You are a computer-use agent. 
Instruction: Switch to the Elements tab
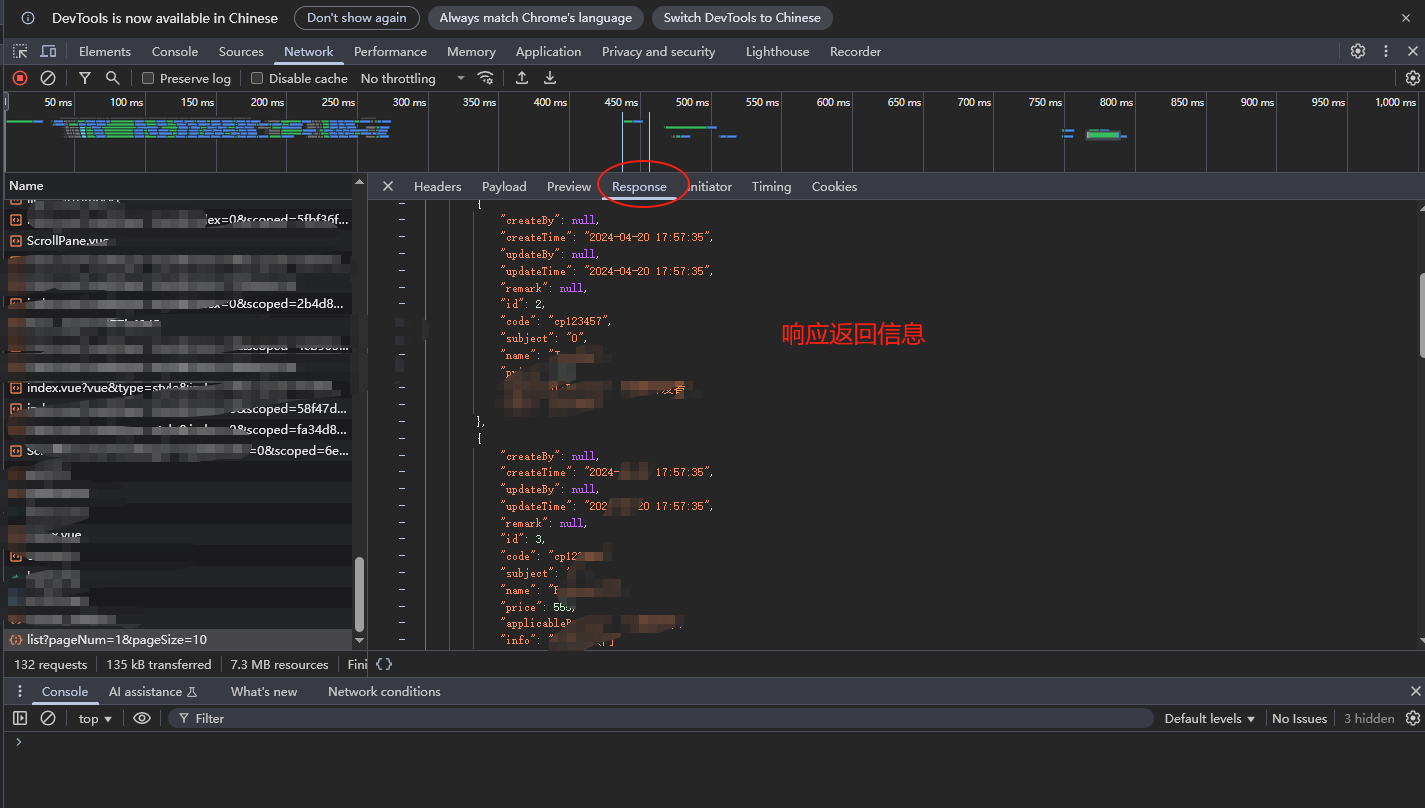pos(105,51)
